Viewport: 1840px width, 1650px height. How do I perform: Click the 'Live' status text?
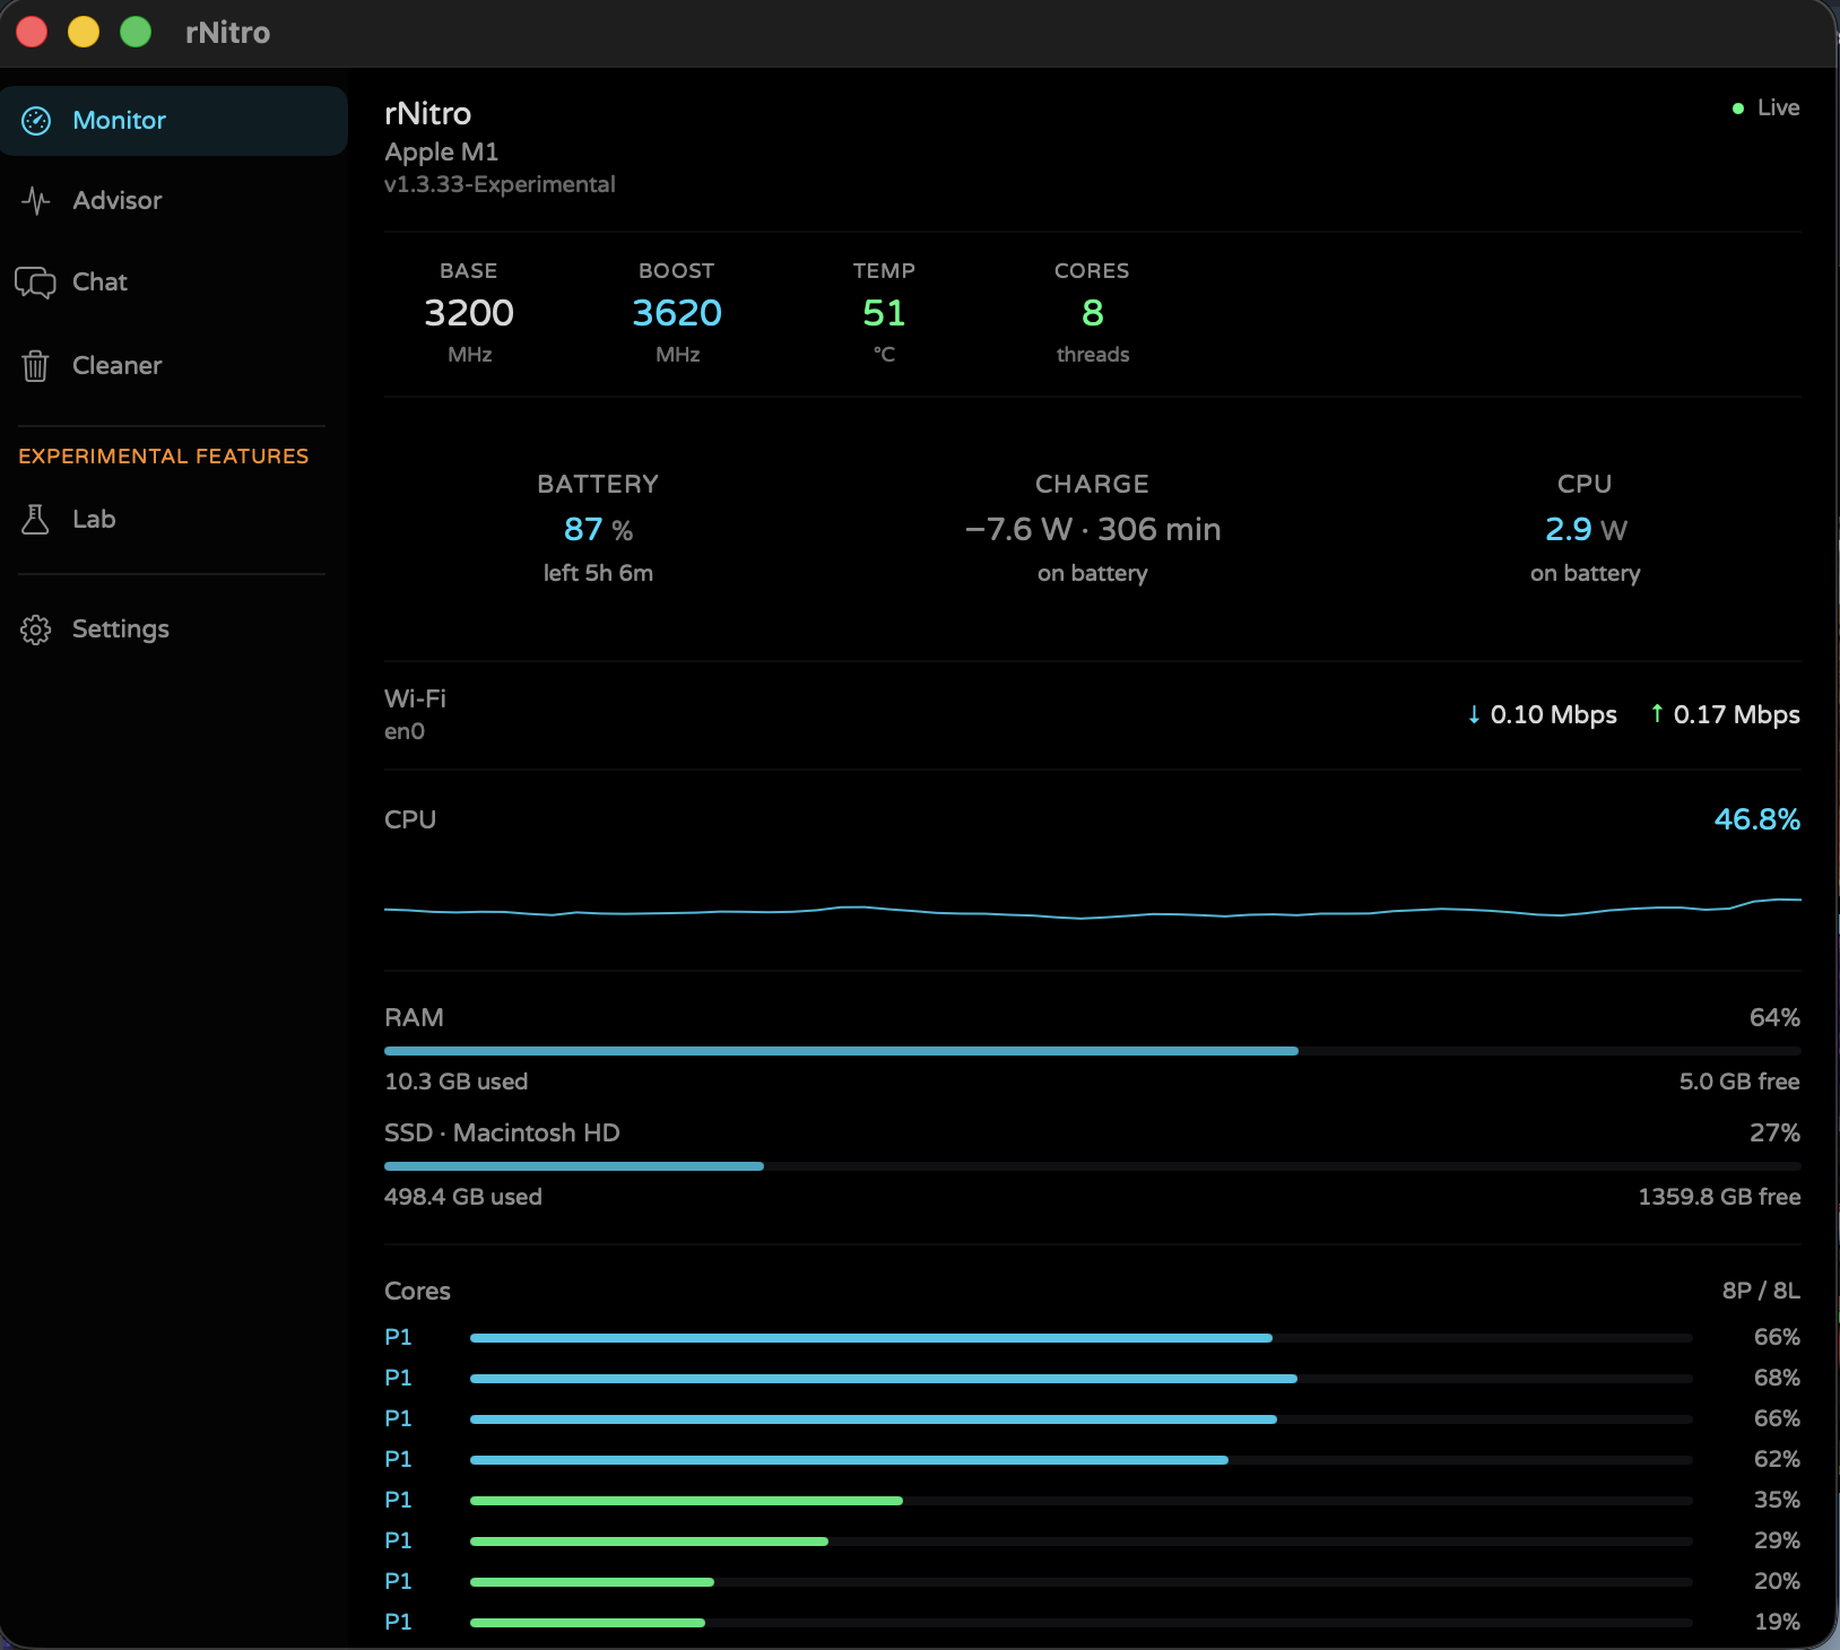coord(1778,108)
